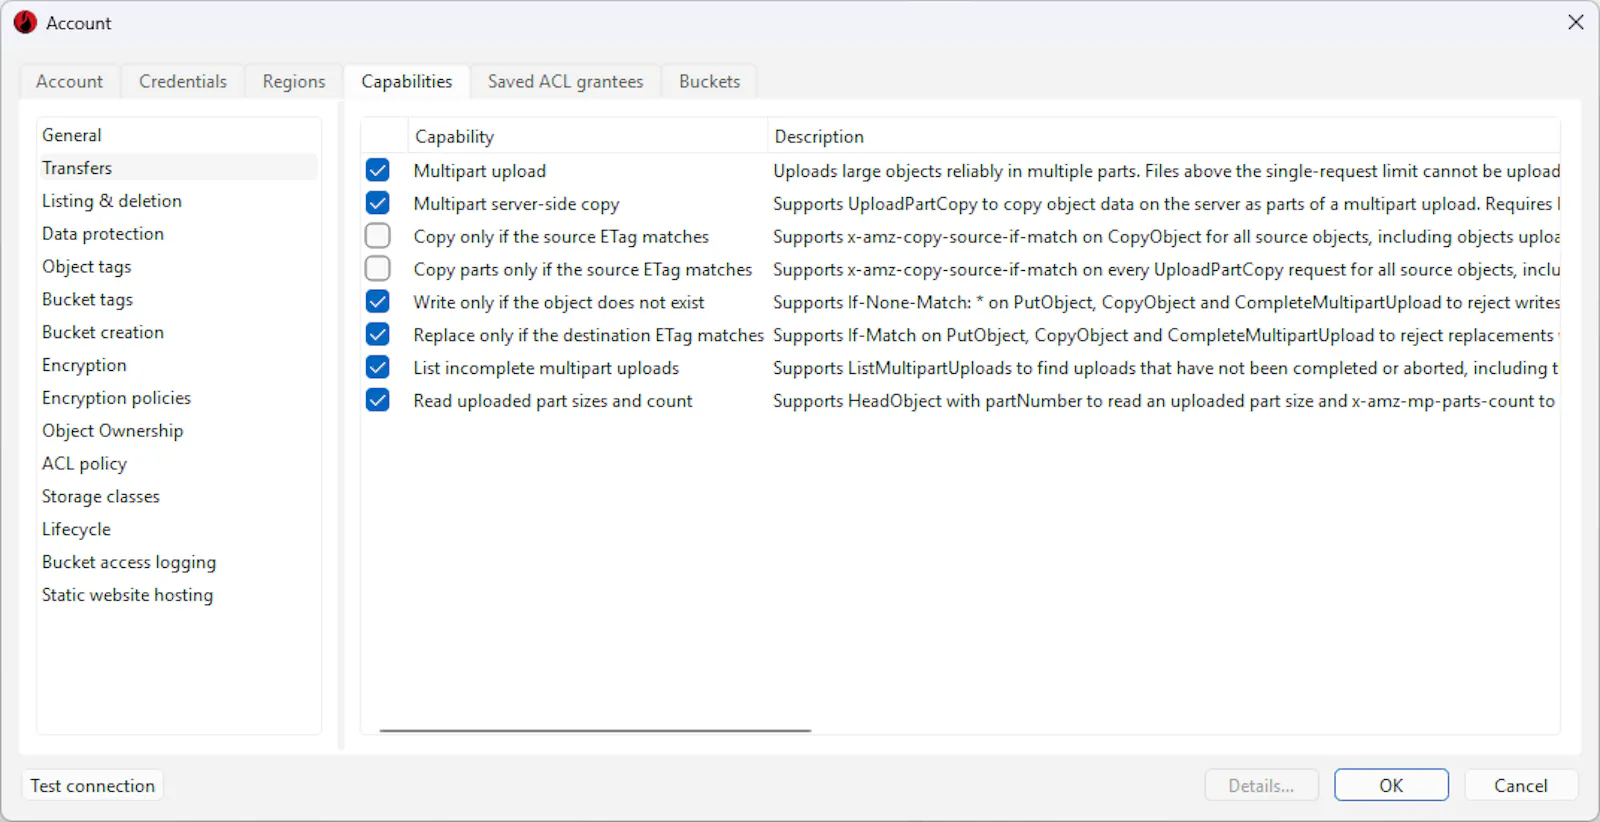This screenshot has width=1600, height=822.
Task: Open the Saved ACL grantees tab
Action: [x=566, y=81]
